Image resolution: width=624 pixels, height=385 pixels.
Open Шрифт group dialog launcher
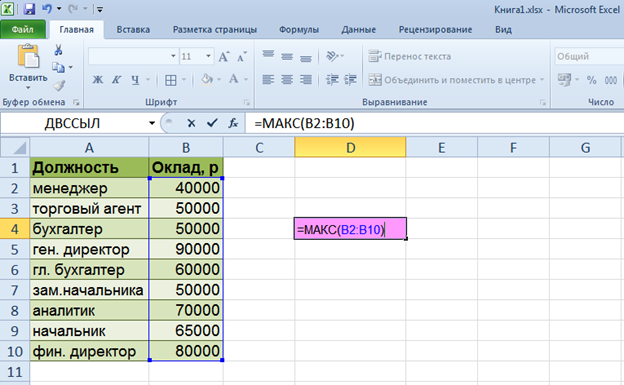pyautogui.click(x=247, y=103)
